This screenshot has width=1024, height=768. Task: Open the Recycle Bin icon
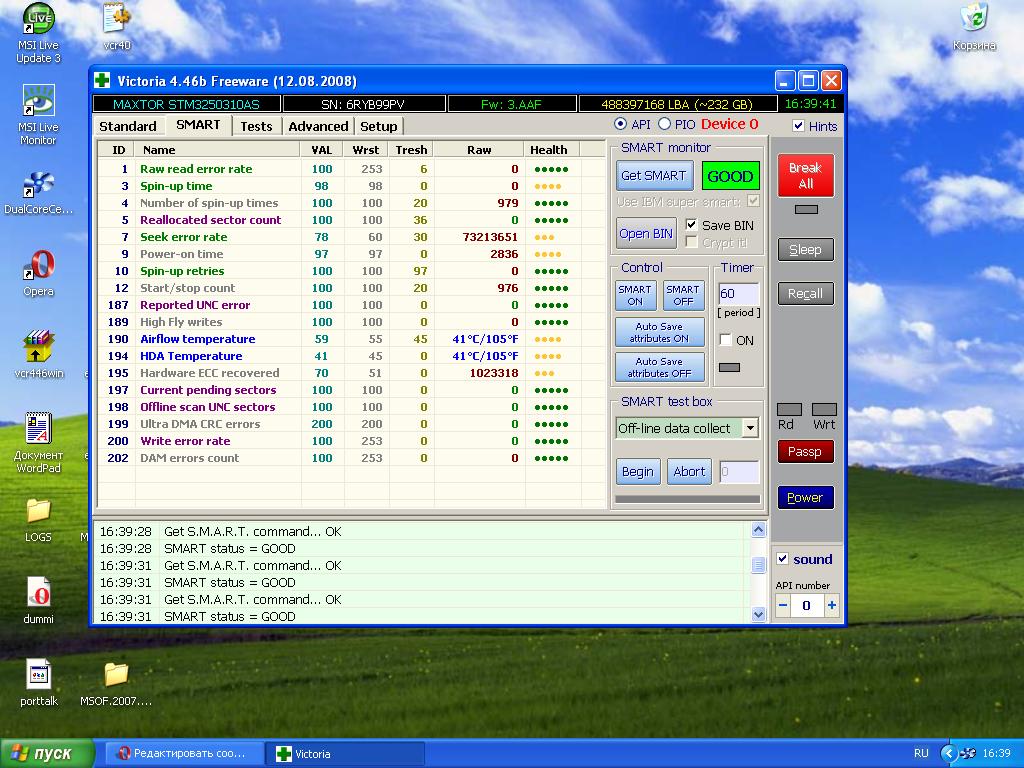click(974, 19)
